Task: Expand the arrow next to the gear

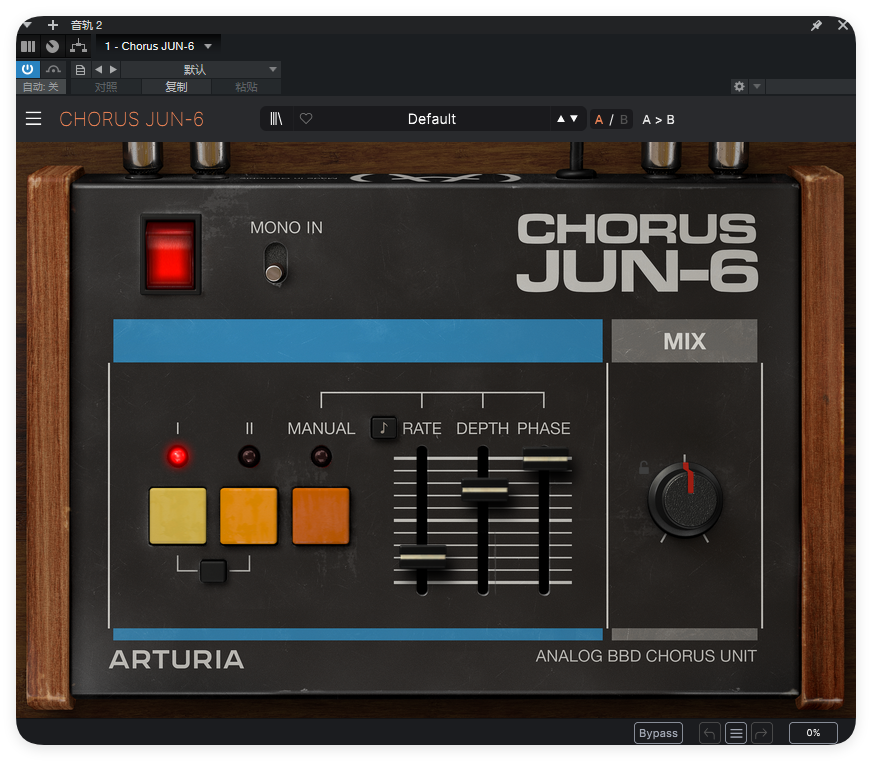Action: click(x=757, y=86)
